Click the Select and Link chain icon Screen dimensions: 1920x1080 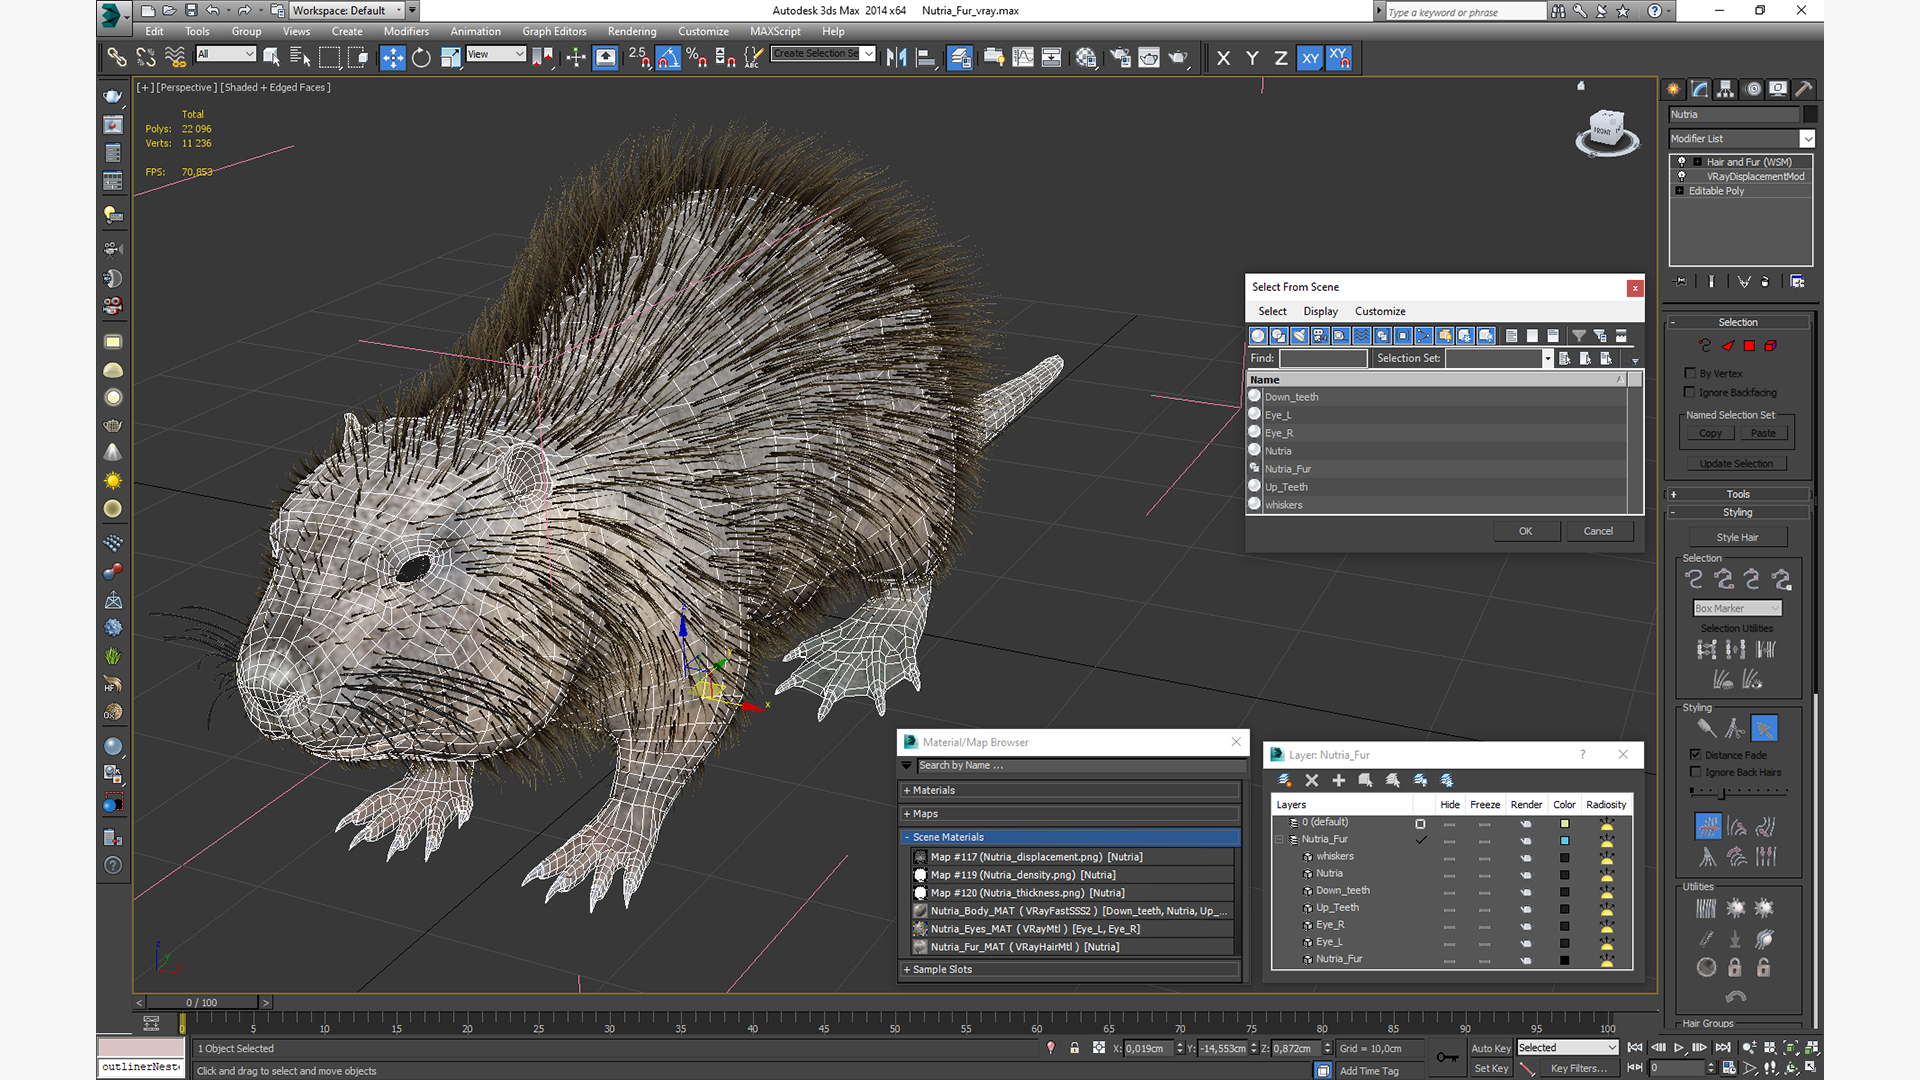coord(117,58)
